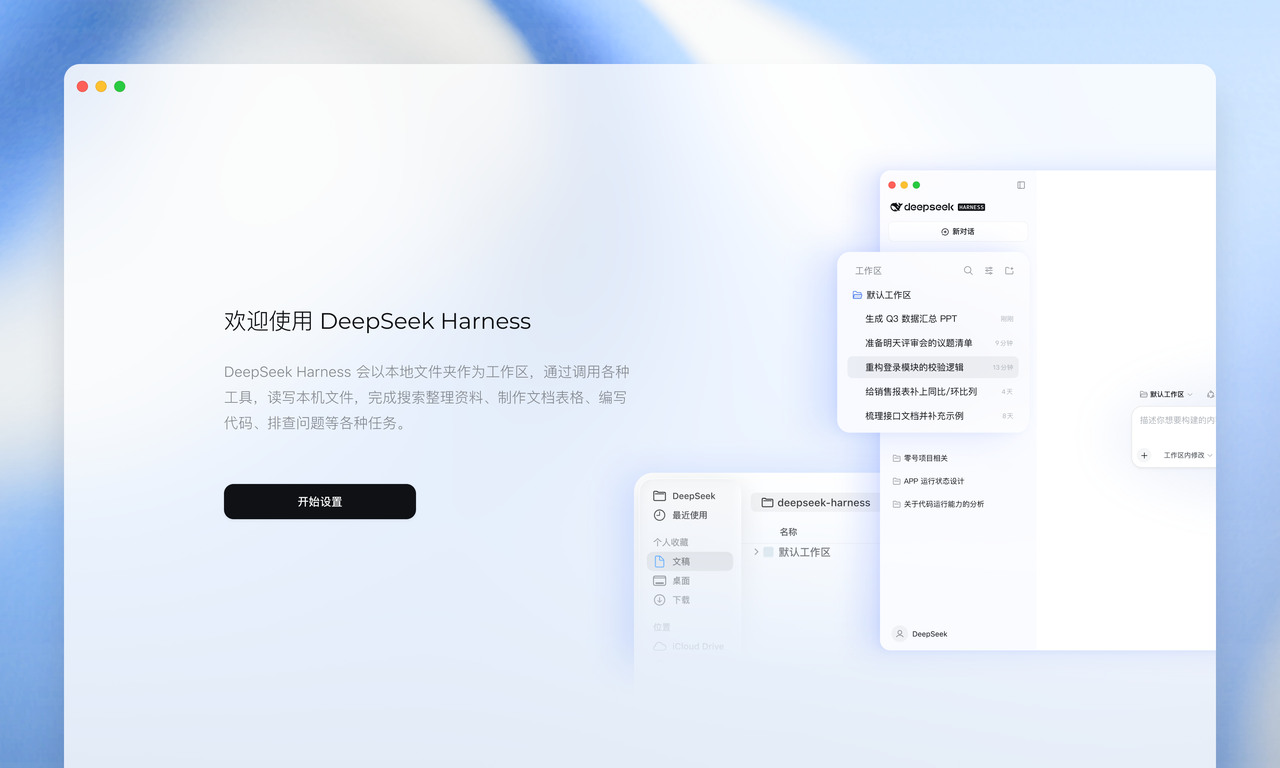Image resolution: width=1280 pixels, height=768 pixels.
Task: Select 文稿 in the file picker sidebar
Action: pyautogui.click(x=690, y=562)
